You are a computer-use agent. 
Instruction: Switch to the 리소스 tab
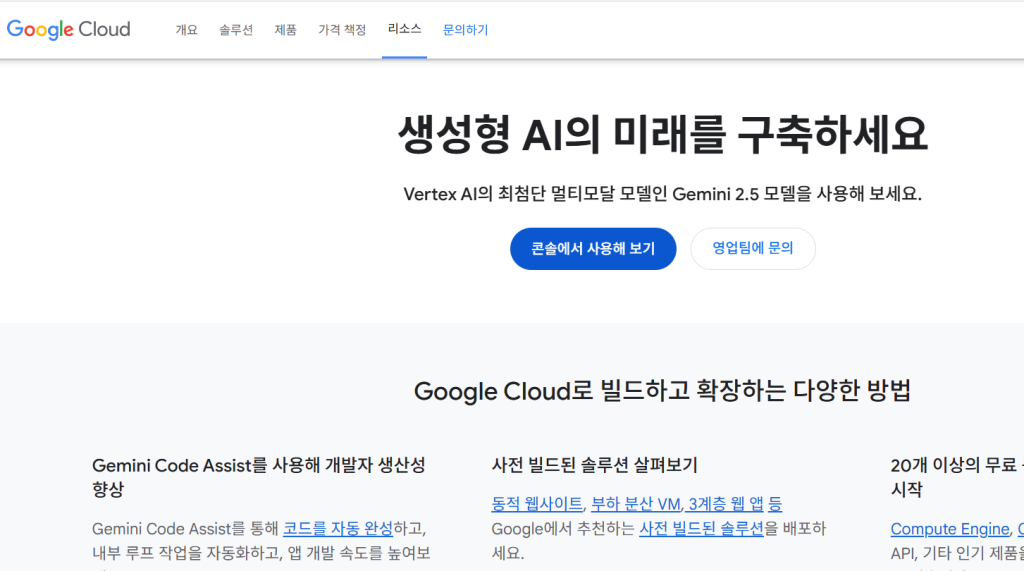(x=404, y=30)
